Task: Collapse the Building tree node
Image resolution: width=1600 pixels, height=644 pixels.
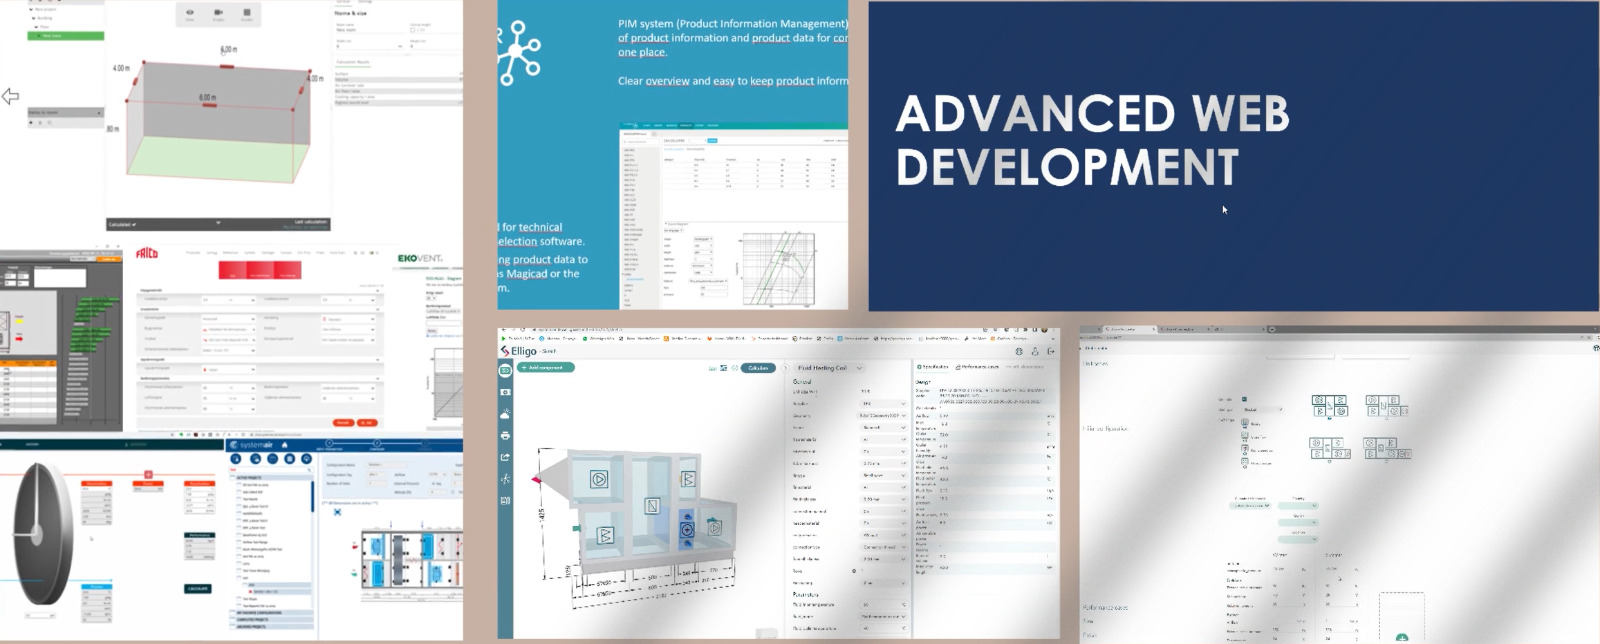Action: [33, 18]
